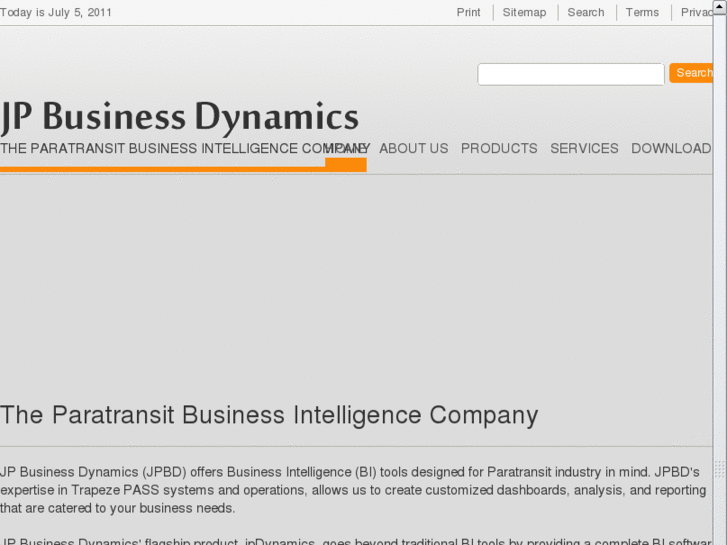Open the Privacy link
The height and width of the screenshot is (545, 727).
[x=696, y=13]
